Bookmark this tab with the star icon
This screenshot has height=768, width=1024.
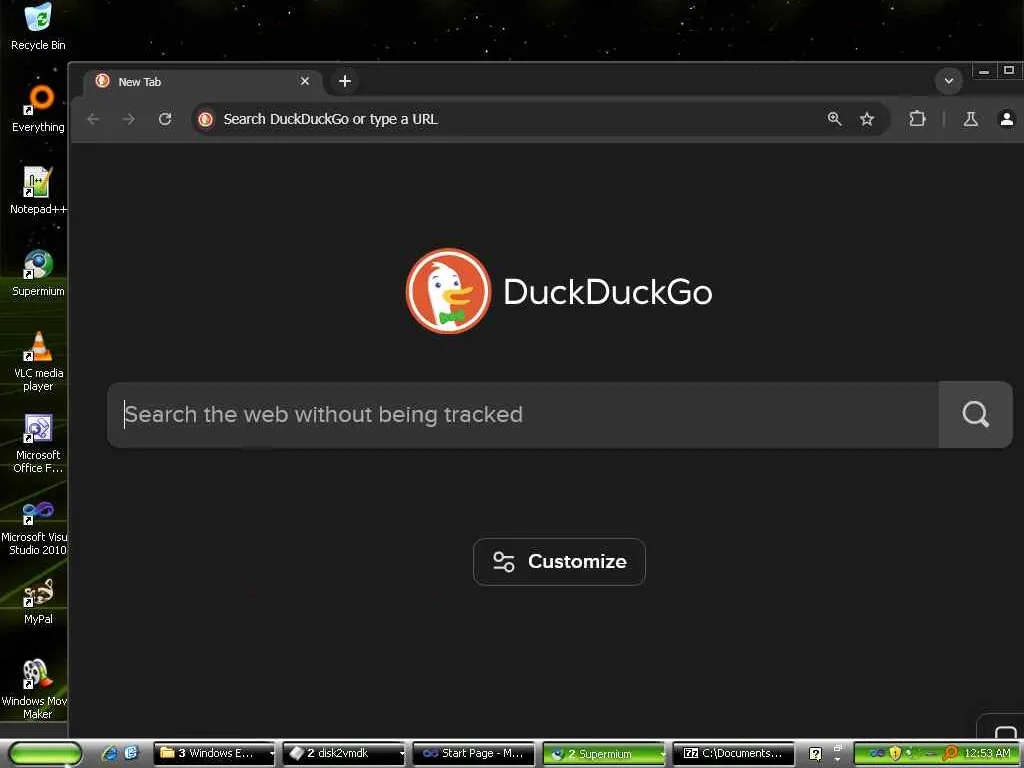click(x=867, y=119)
